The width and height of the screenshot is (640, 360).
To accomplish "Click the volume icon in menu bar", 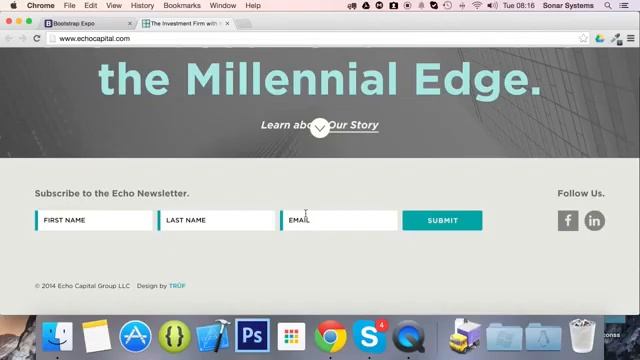I will click(492, 6).
